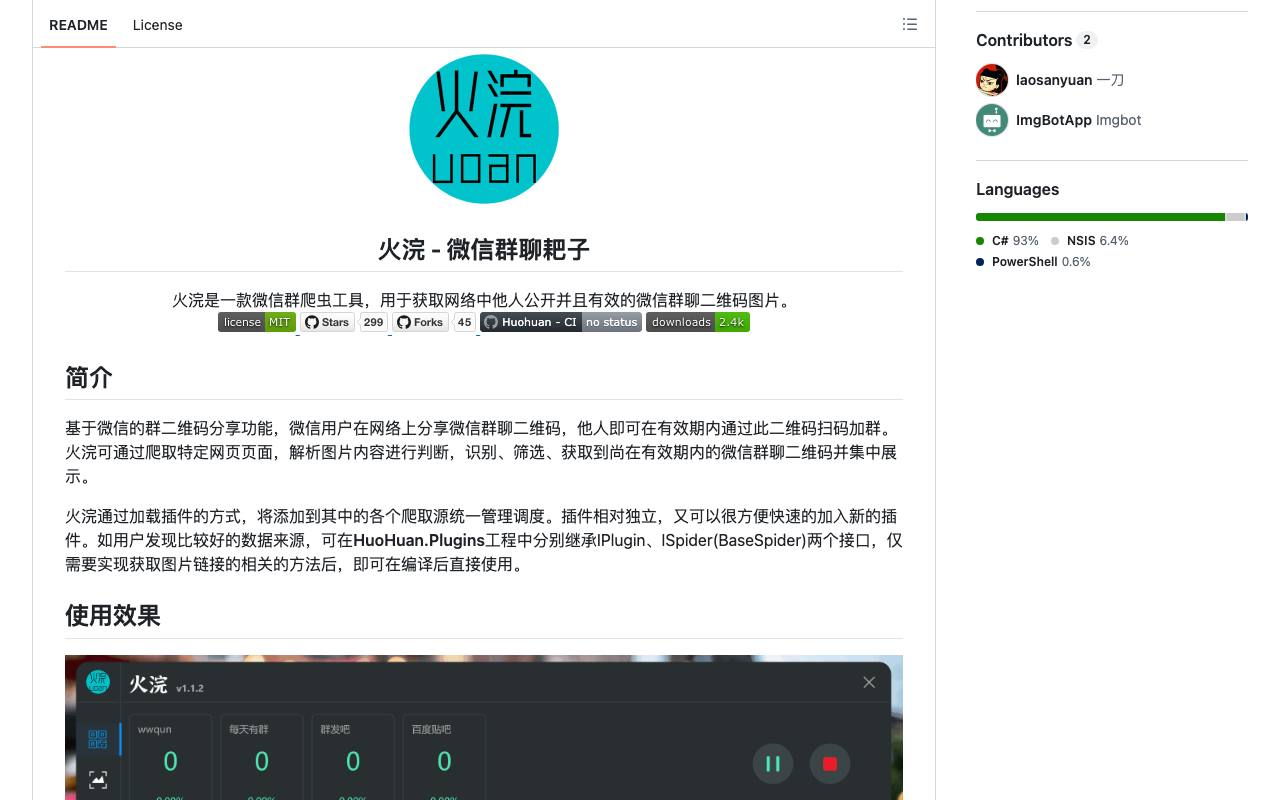This screenshot has width=1280, height=800.
Task: Click the red stop button in app screenshot
Action: coord(829,764)
